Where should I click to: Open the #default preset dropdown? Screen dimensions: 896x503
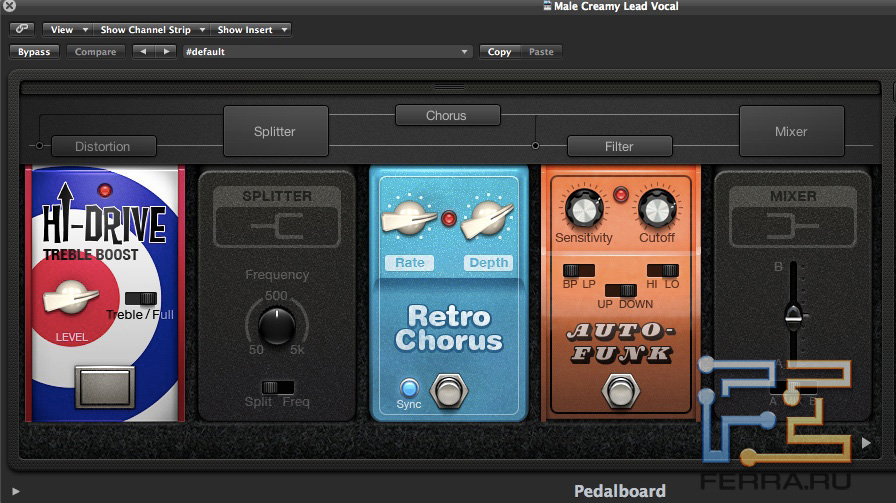pyautogui.click(x=326, y=52)
